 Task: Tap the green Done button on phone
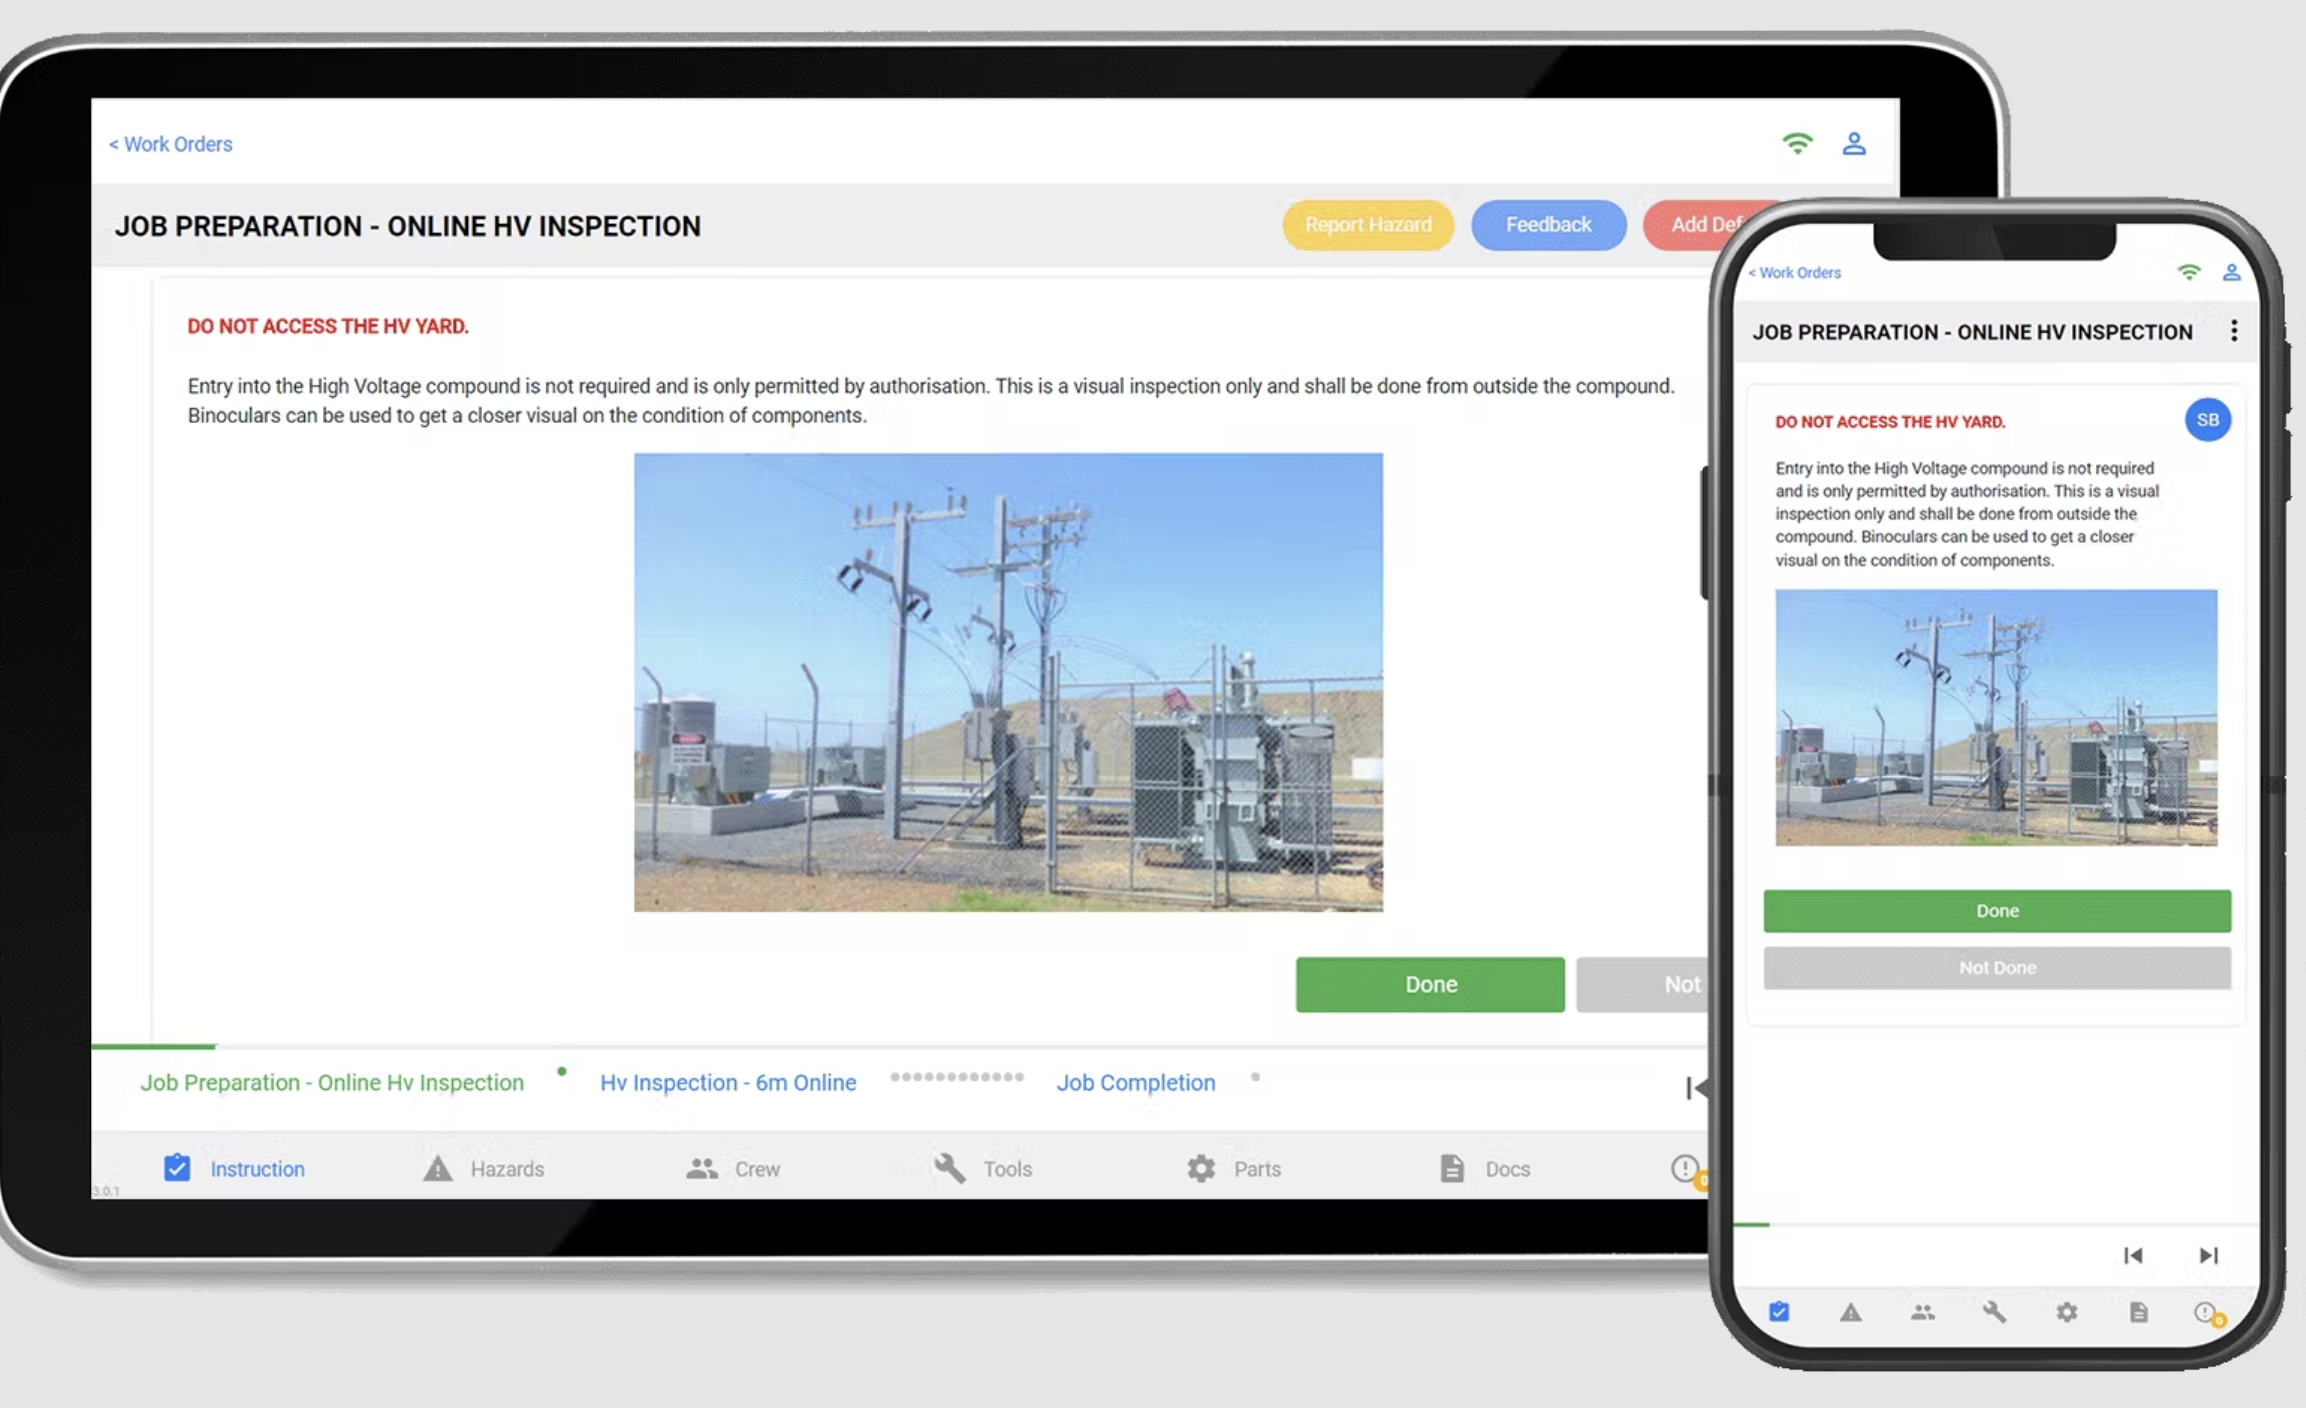1996,911
